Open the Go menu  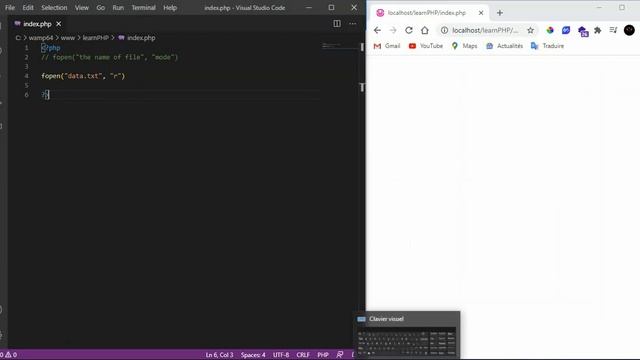pos(100,7)
